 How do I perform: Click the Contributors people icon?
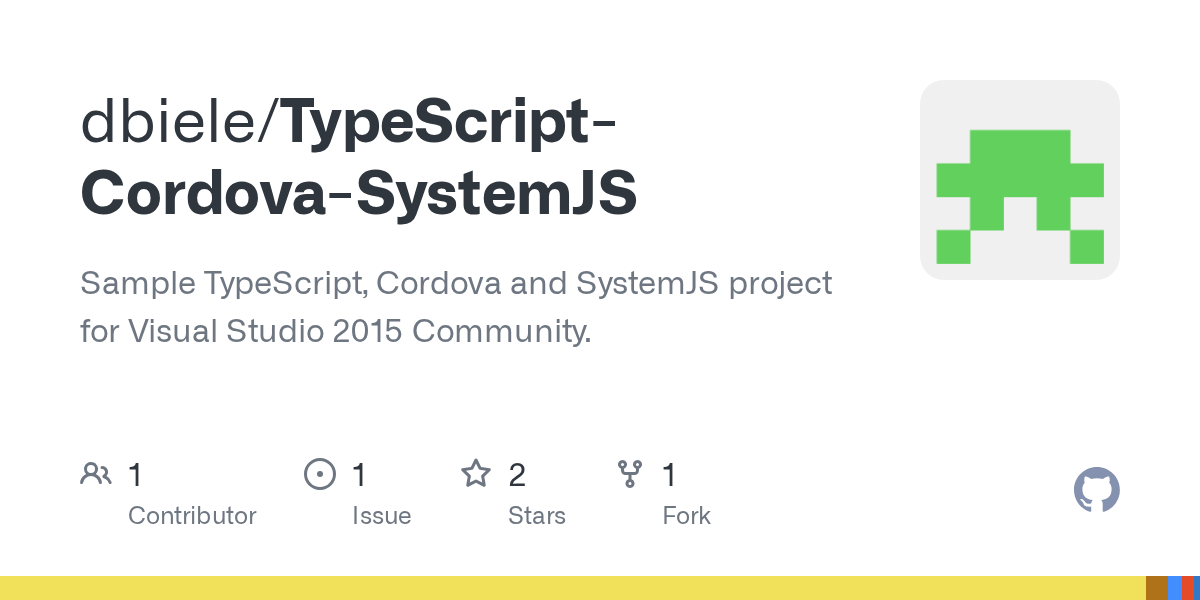pos(95,473)
